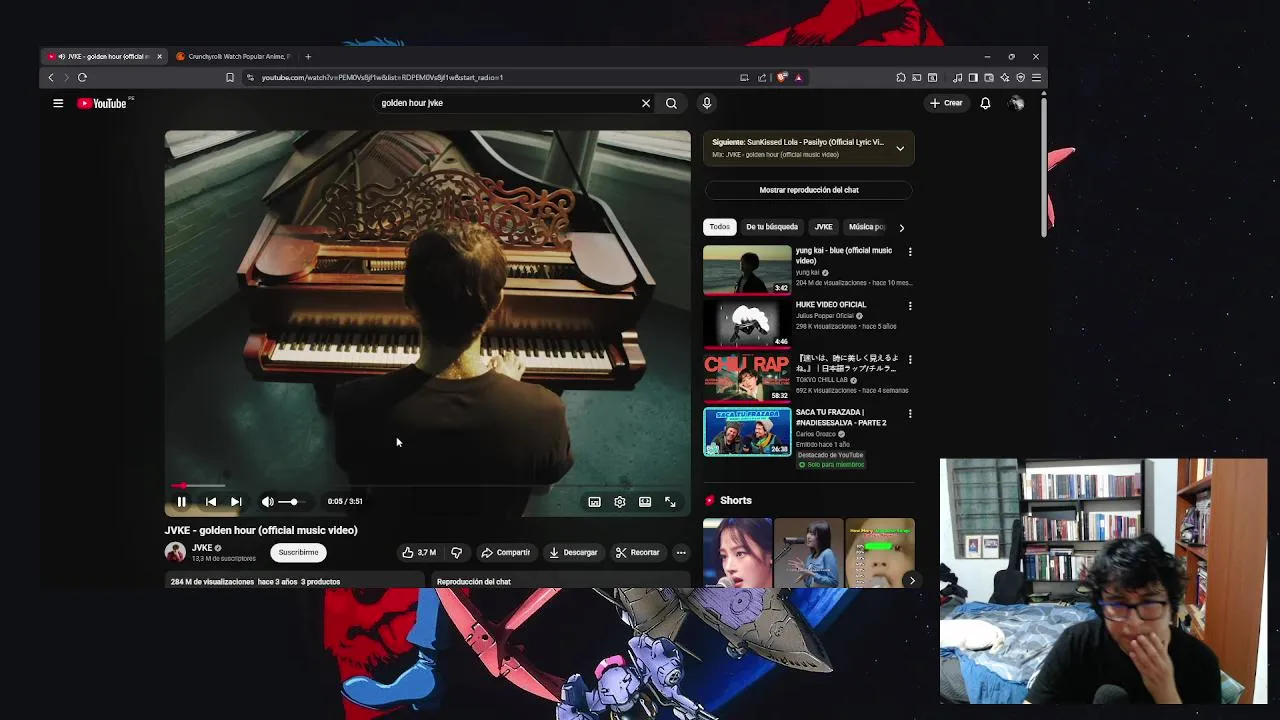Open options menu for yung kai blue video
Viewport: 1280px width, 720px height.
click(910, 252)
